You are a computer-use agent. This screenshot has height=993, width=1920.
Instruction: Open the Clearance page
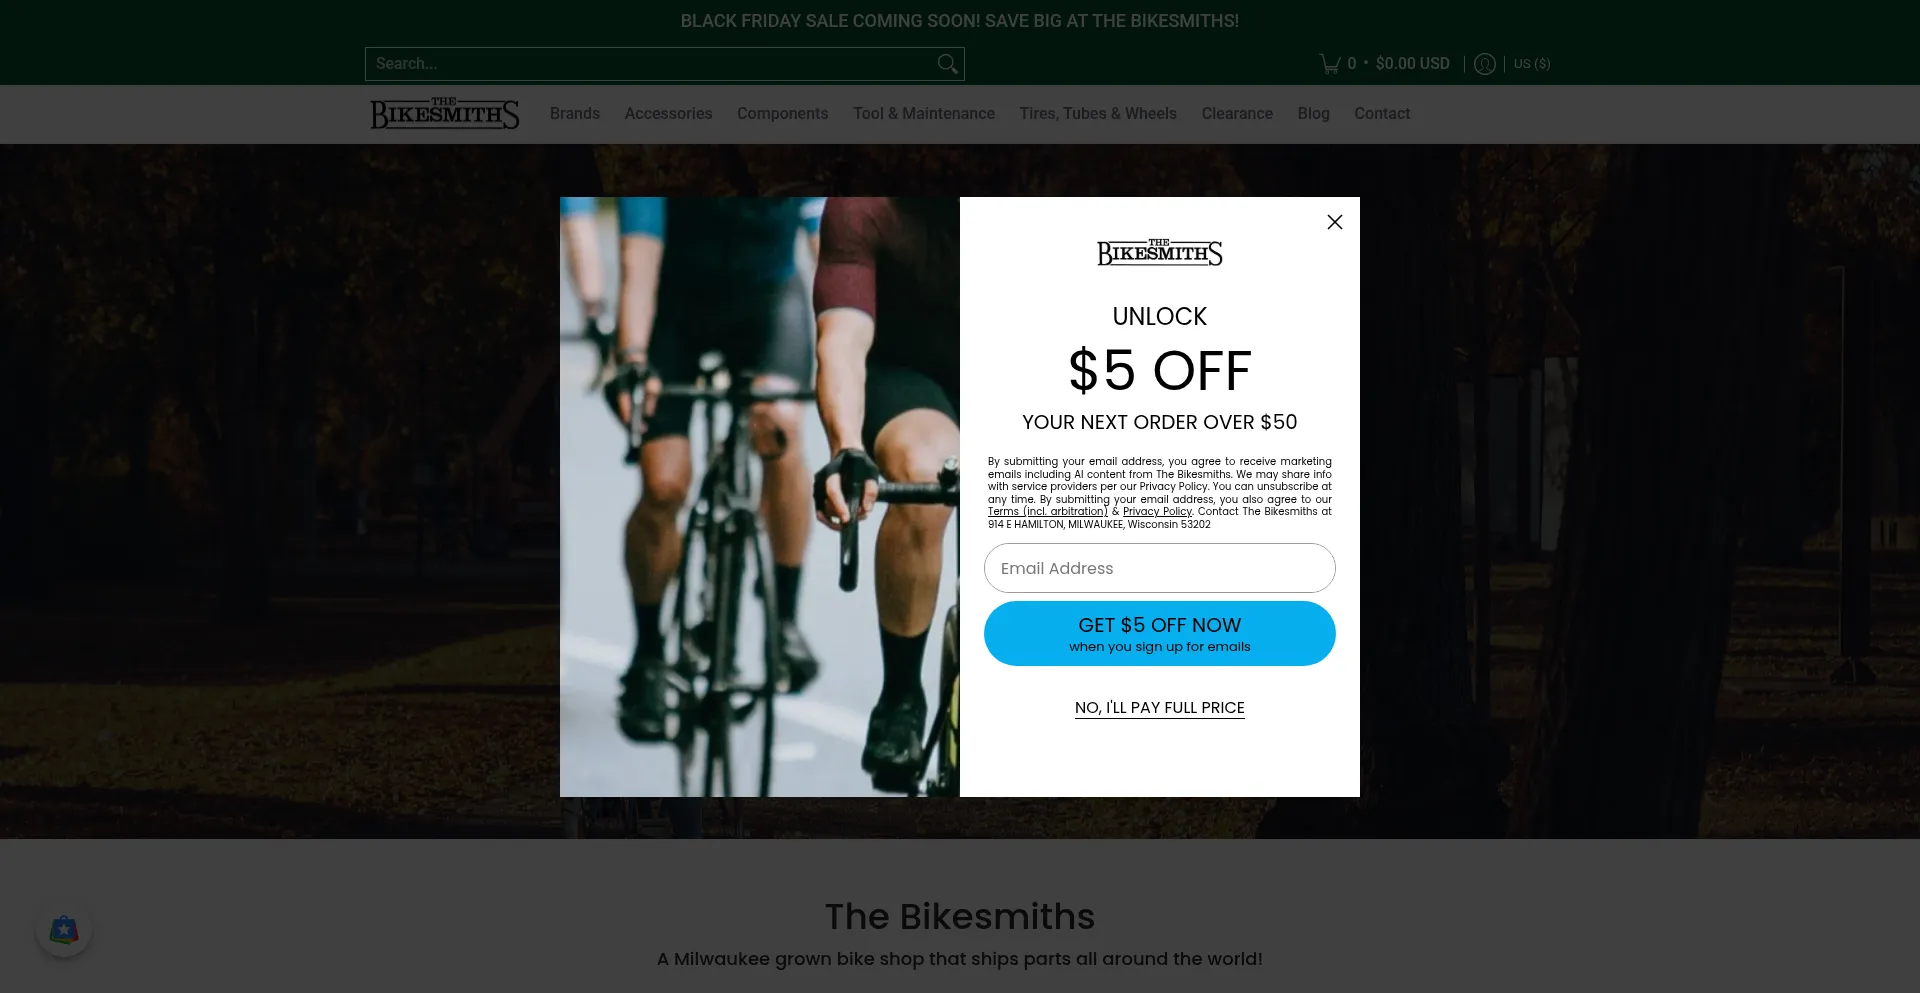(1237, 114)
